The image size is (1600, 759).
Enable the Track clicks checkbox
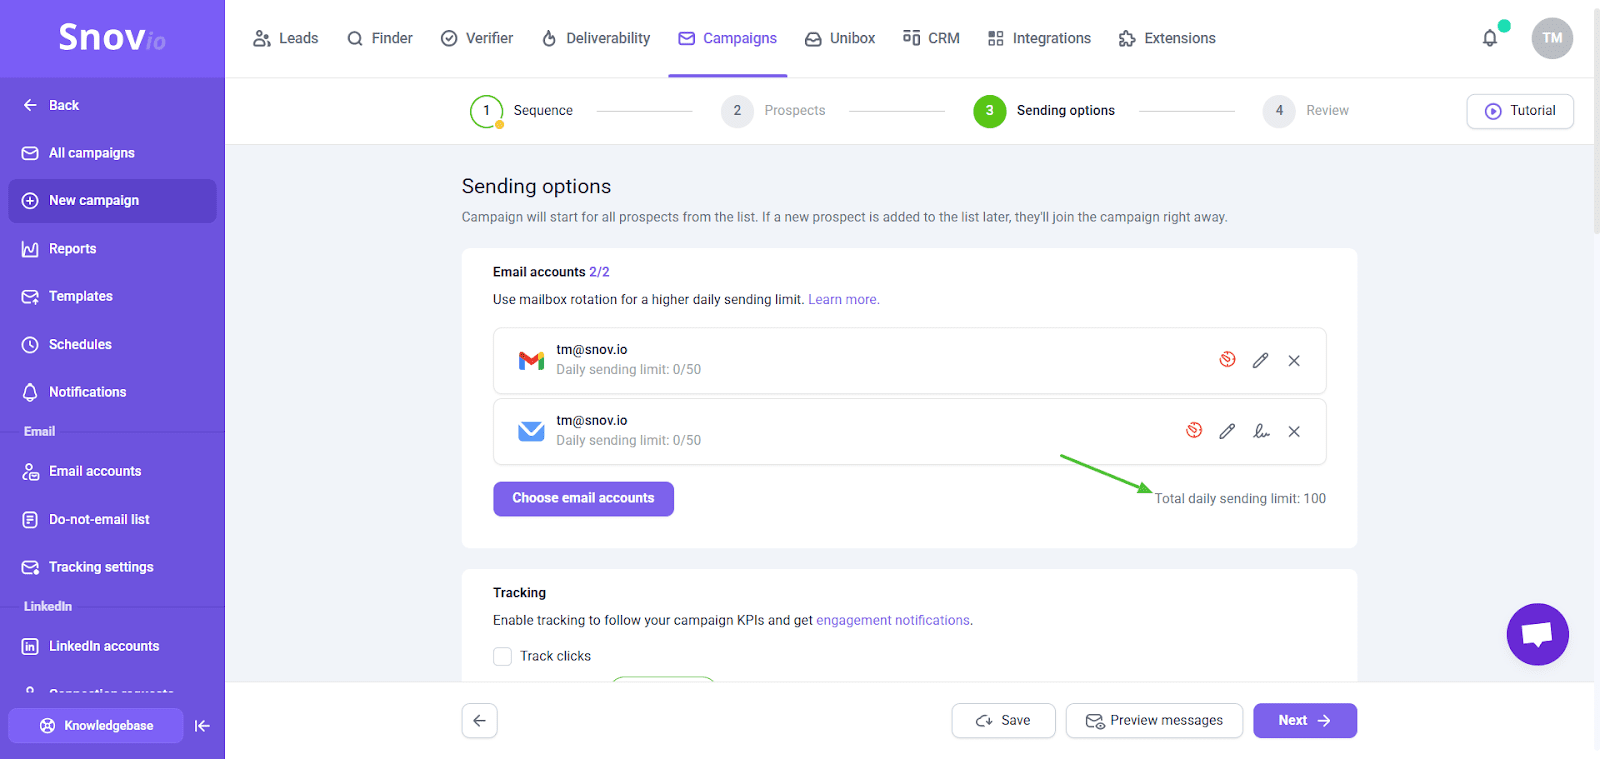tap(502, 656)
